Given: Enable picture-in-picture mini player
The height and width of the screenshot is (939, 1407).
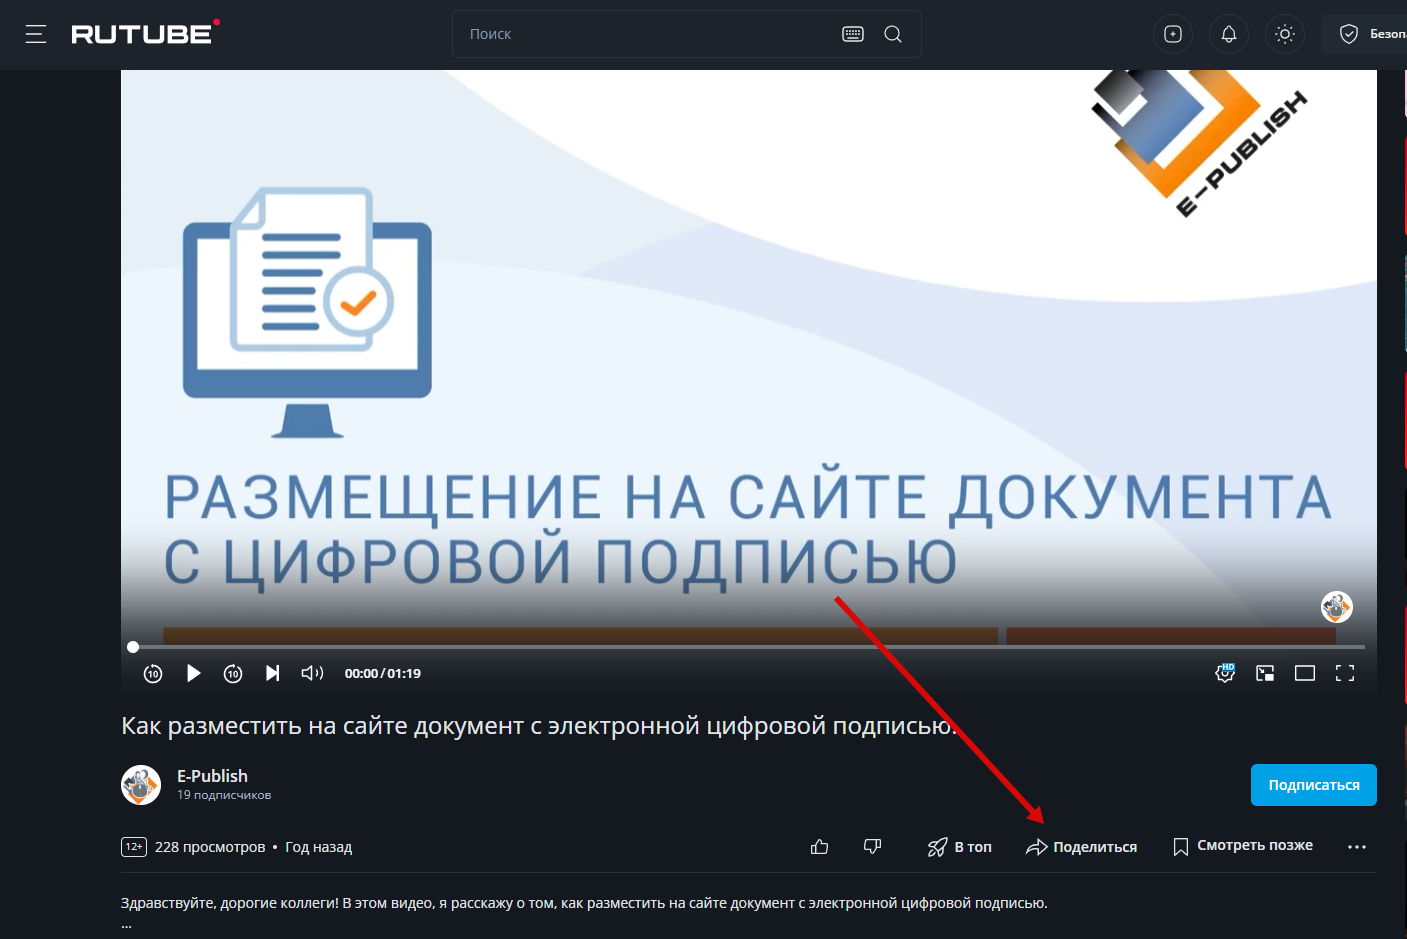Looking at the screenshot, I should click(1265, 673).
